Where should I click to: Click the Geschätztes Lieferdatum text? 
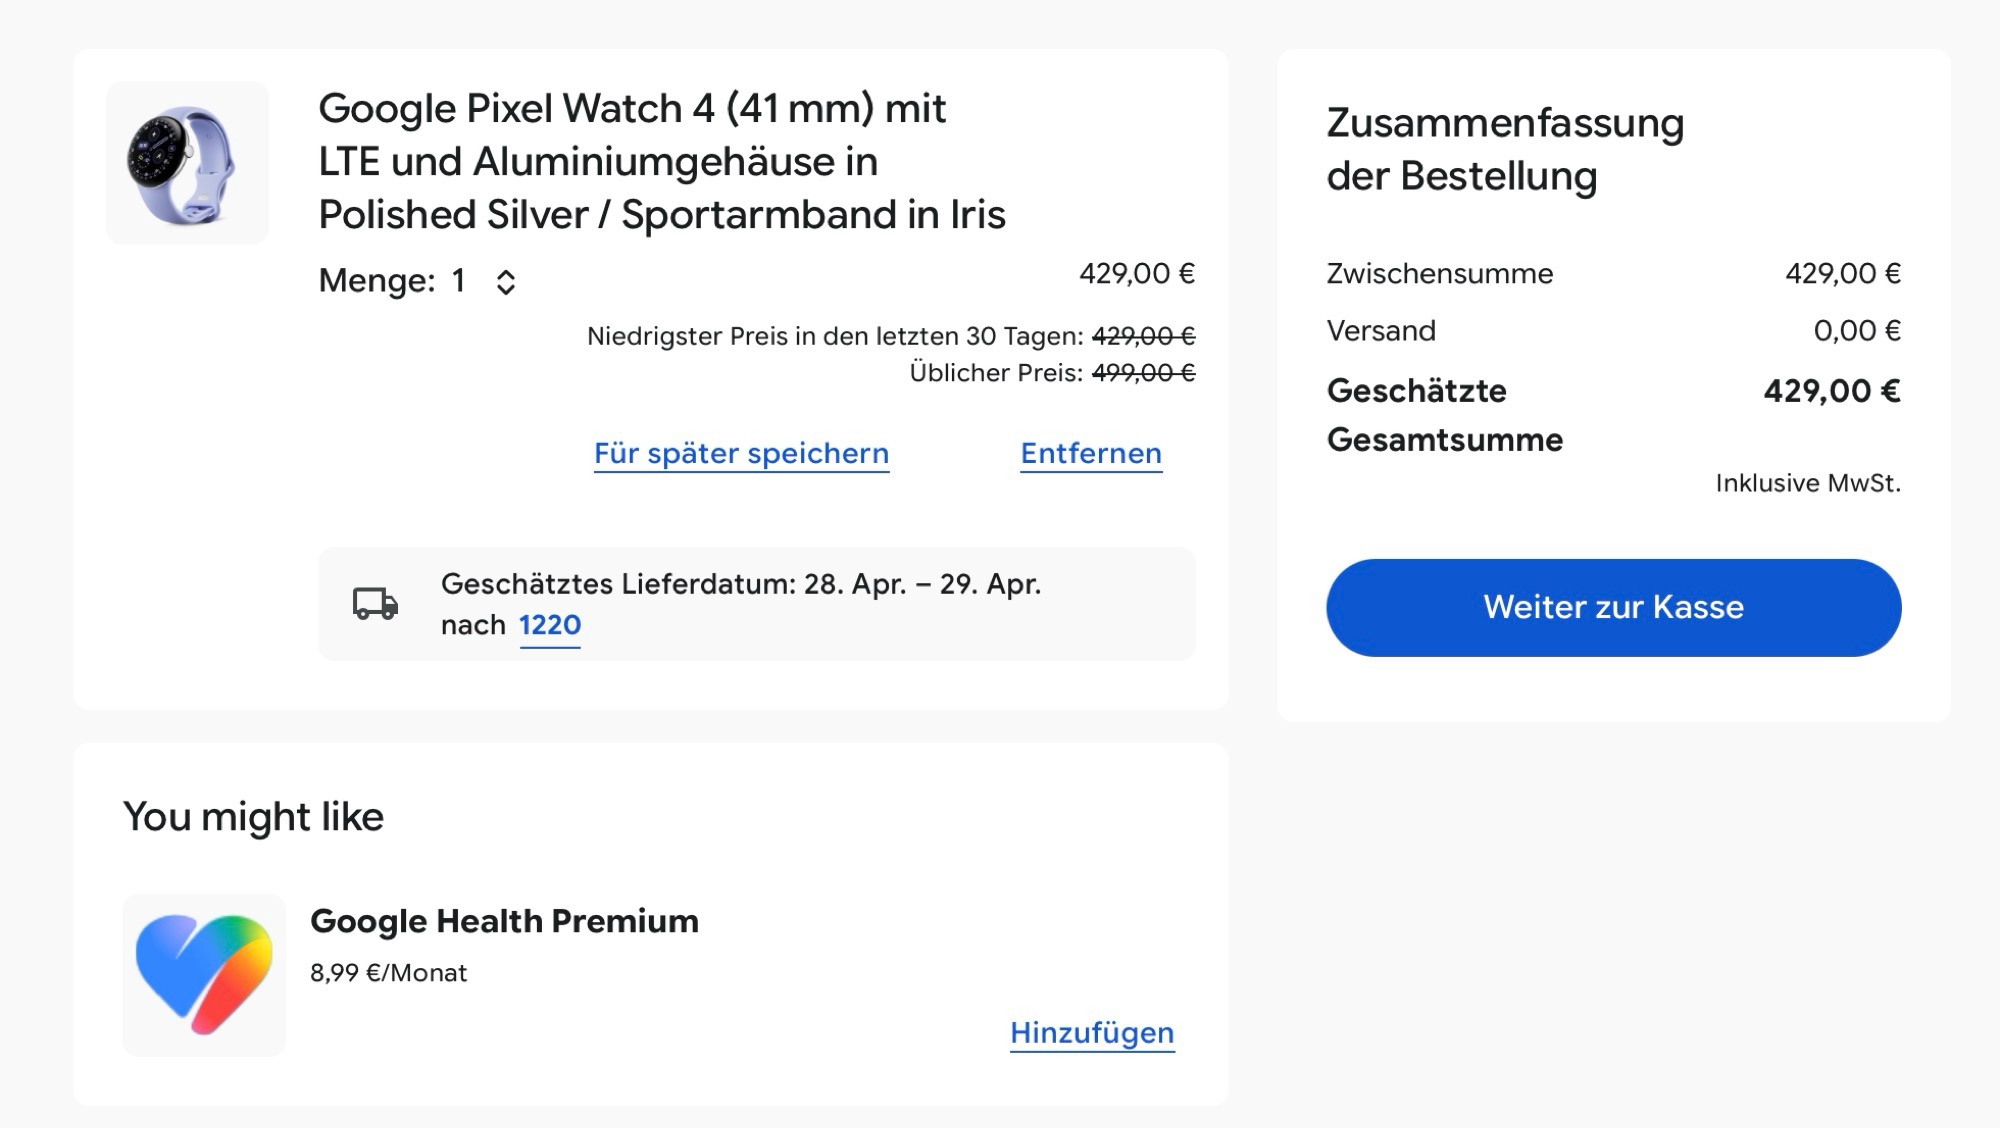740,584
